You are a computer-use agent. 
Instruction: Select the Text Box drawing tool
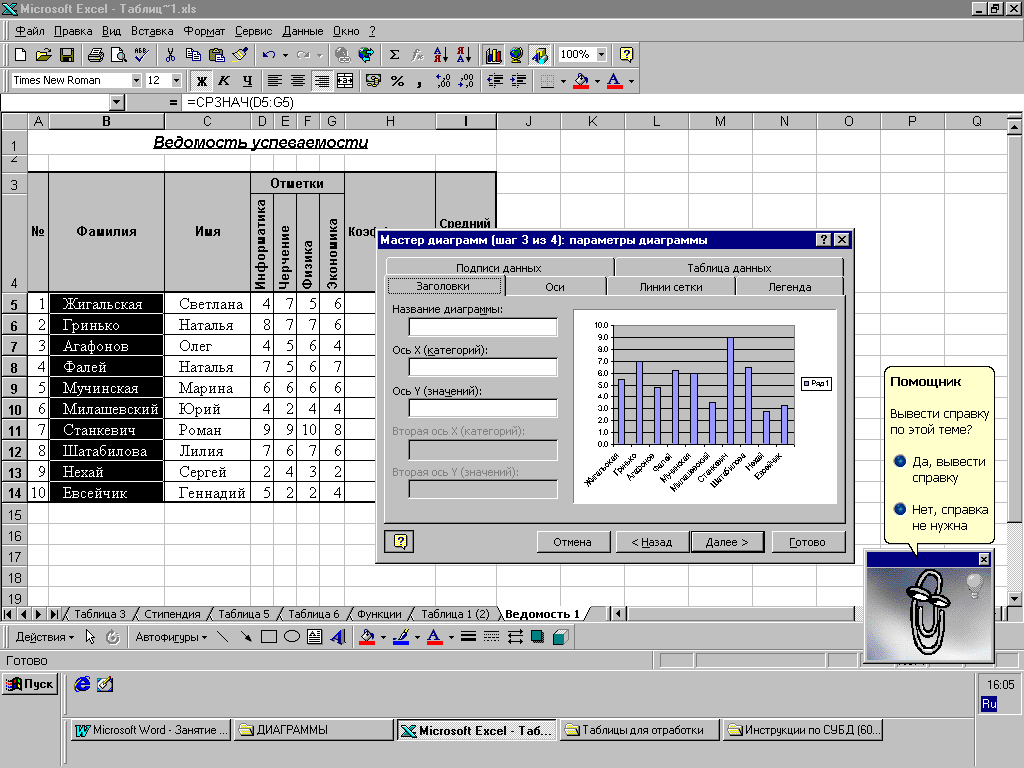point(315,637)
